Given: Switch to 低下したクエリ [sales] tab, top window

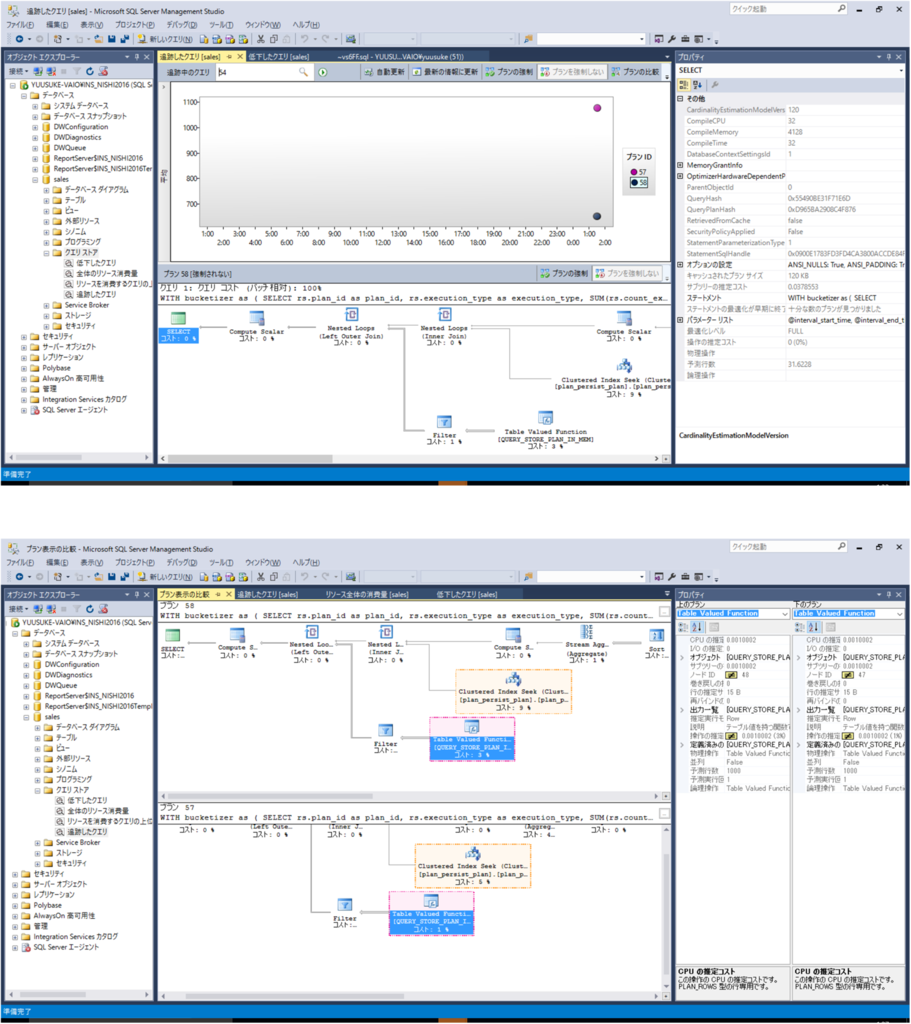Looking at the screenshot, I should coord(279,57).
